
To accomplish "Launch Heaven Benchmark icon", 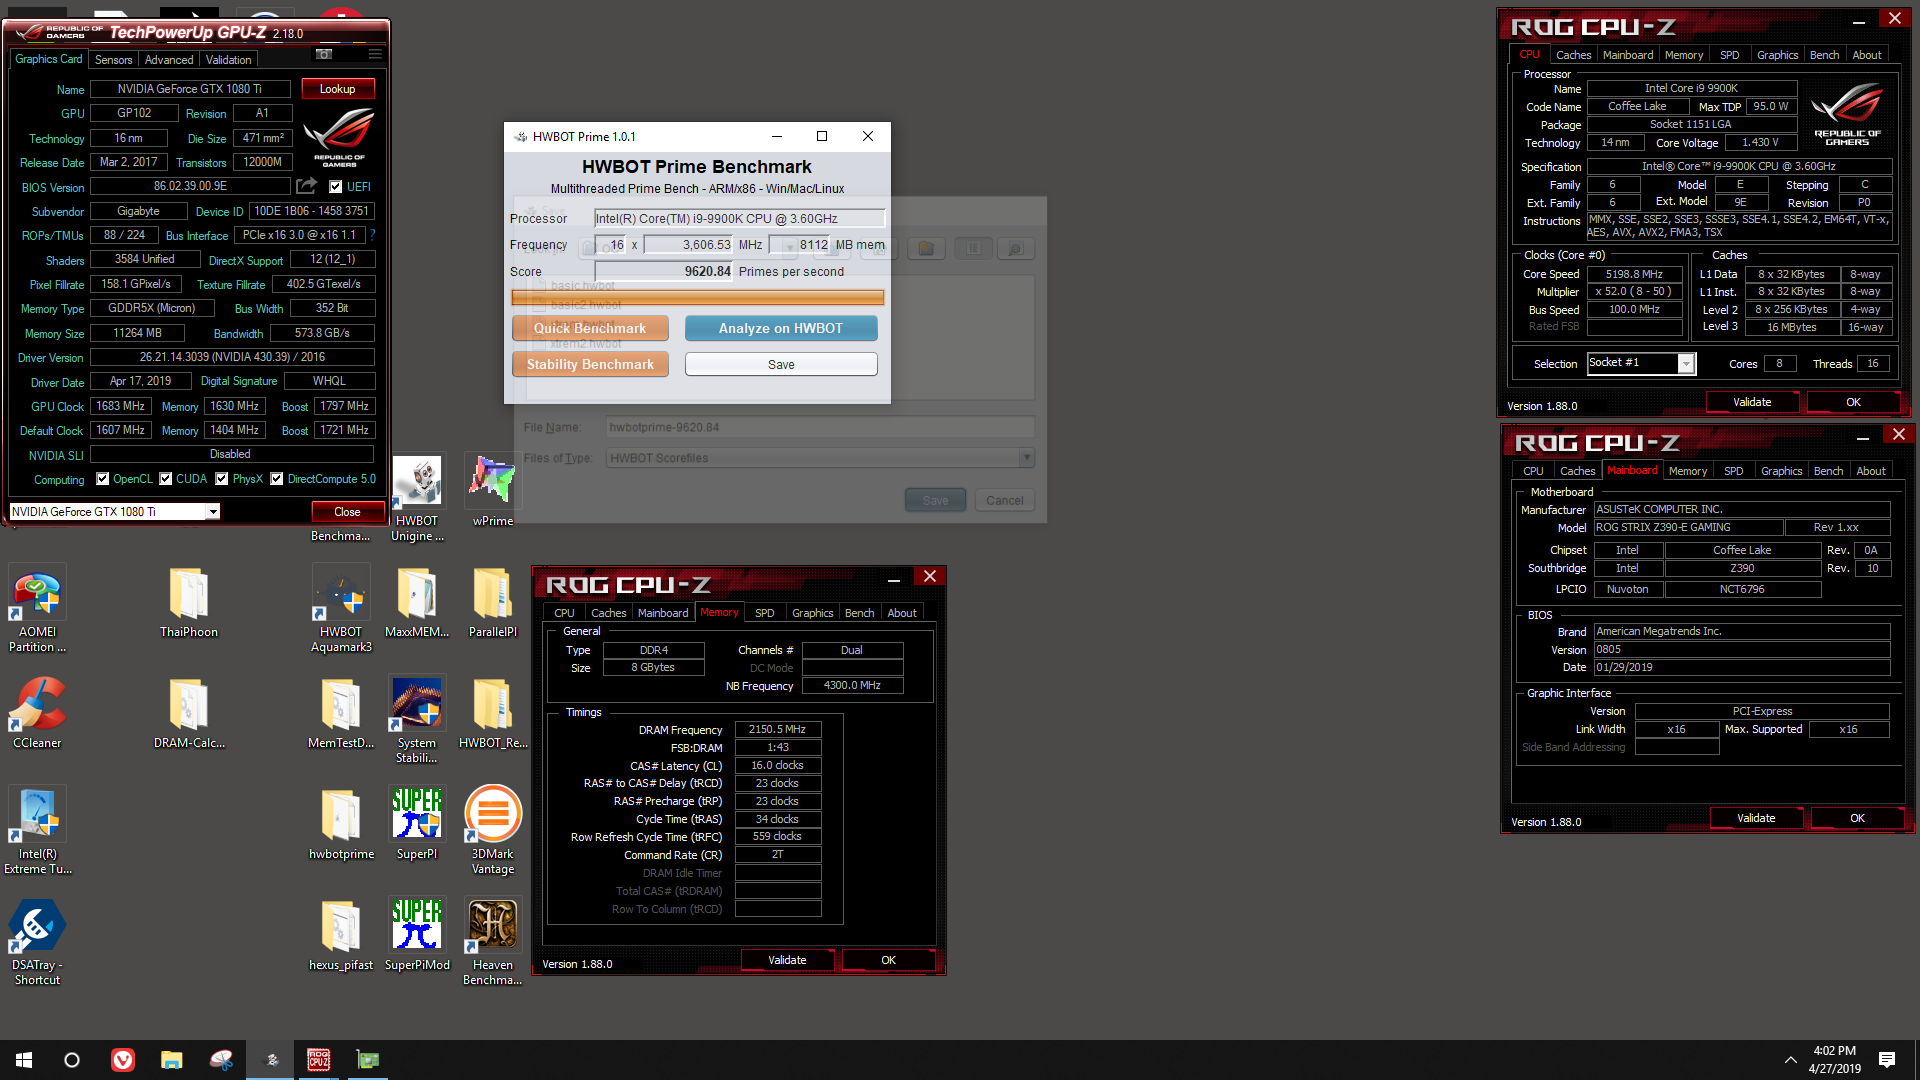I will (493, 942).
